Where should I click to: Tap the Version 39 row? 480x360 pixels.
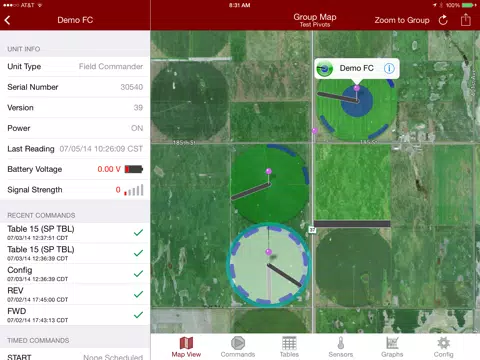[75, 108]
